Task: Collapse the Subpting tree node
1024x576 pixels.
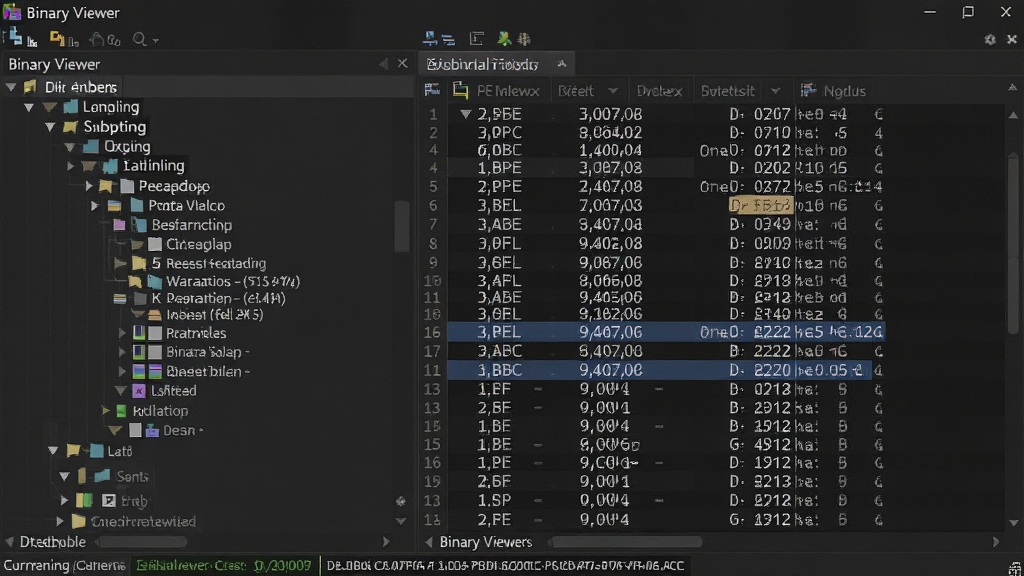Action: pos(50,127)
